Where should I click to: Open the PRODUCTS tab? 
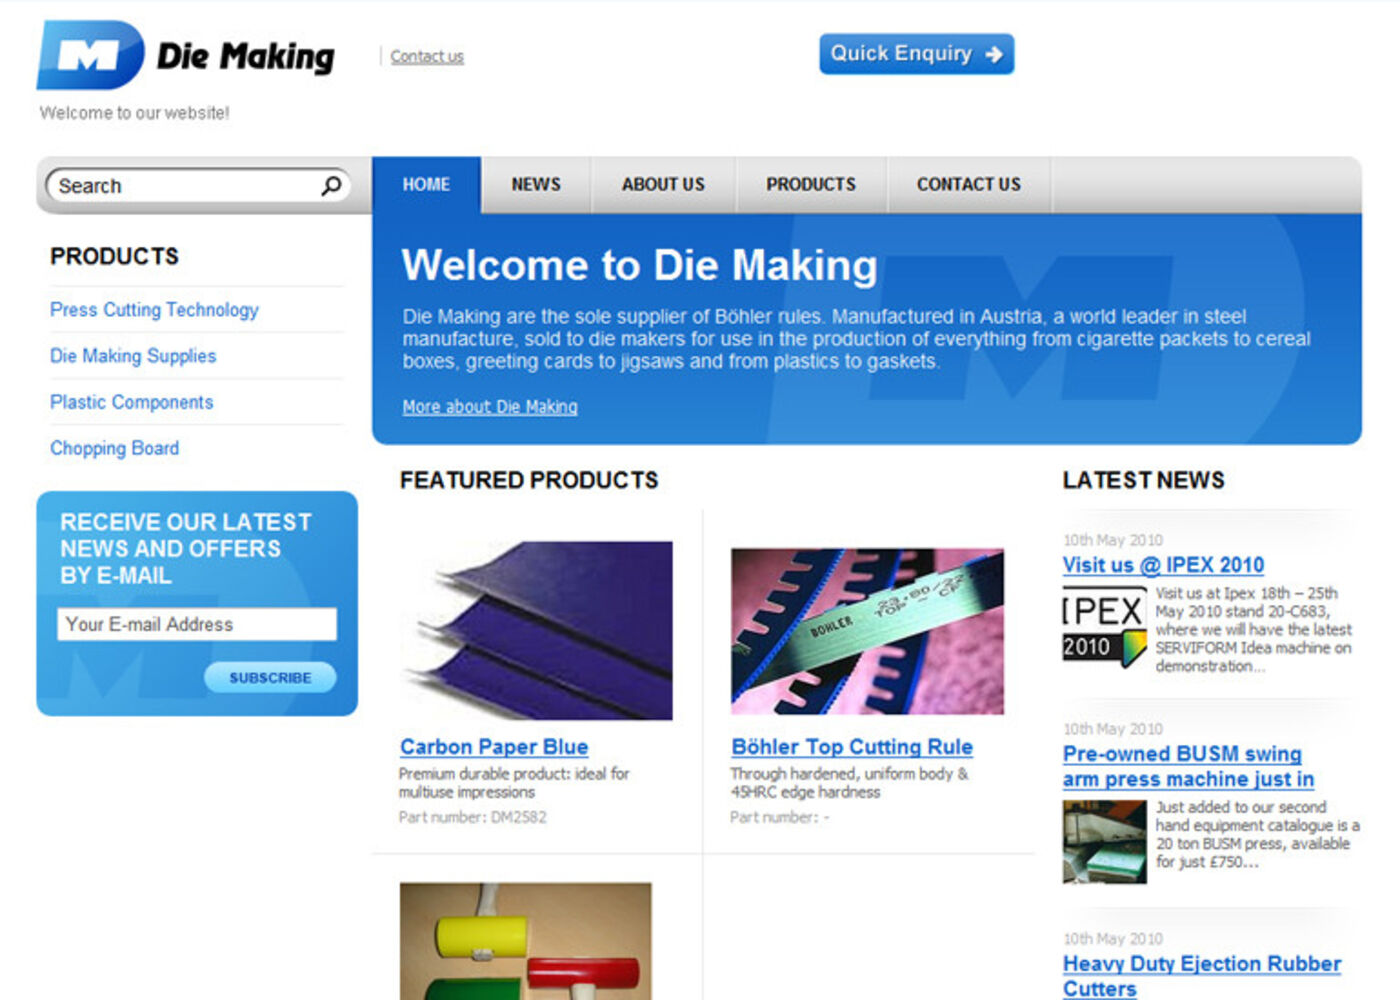tap(811, 184)
